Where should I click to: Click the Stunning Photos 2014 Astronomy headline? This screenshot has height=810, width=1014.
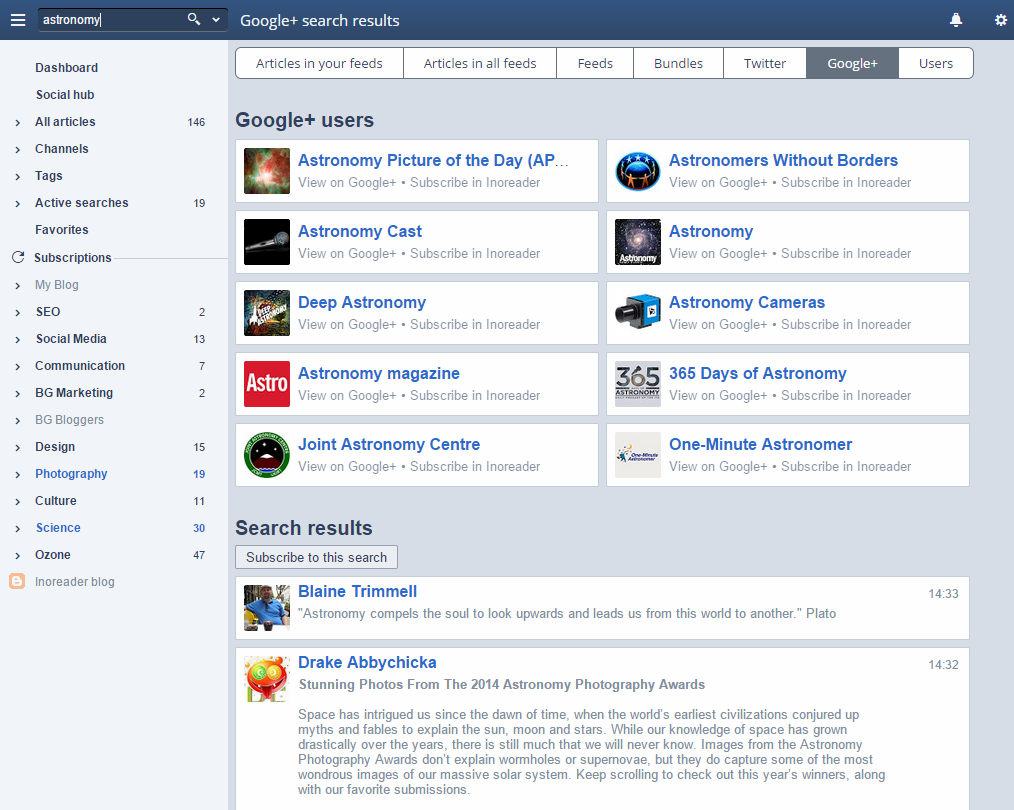502,685
